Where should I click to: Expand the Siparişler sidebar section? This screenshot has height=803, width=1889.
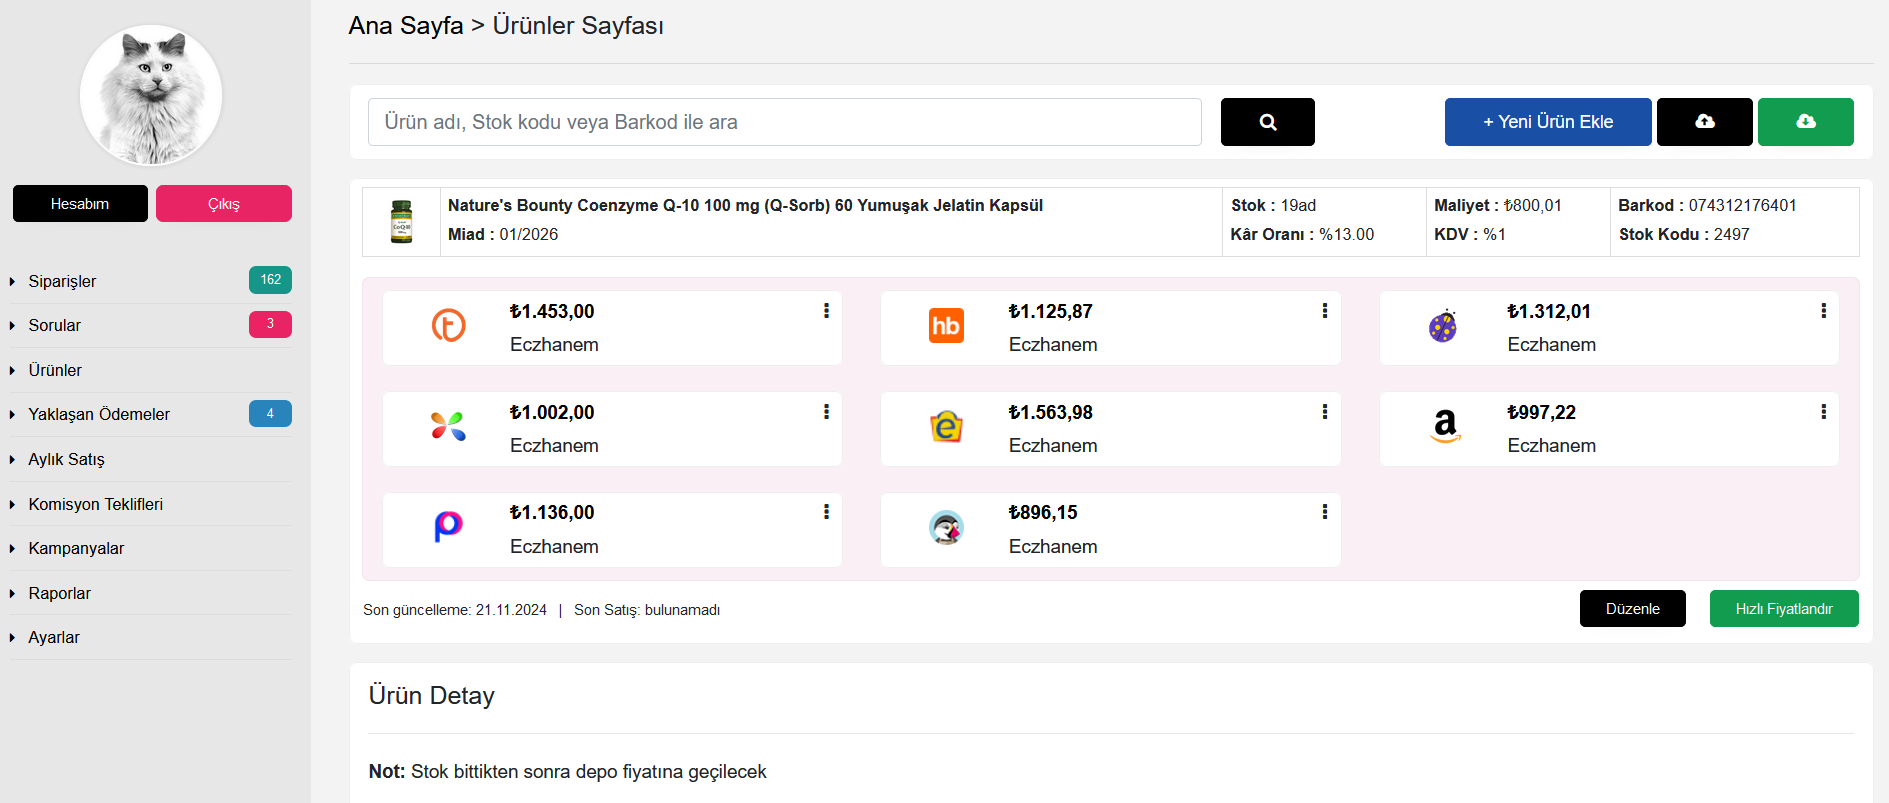tap(62, 282)
